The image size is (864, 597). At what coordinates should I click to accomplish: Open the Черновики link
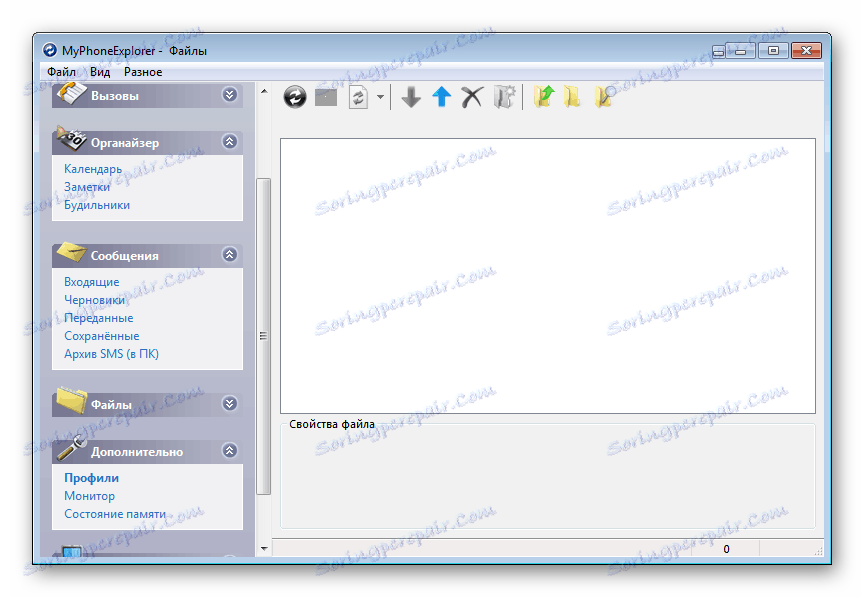(x=95, y=300)
